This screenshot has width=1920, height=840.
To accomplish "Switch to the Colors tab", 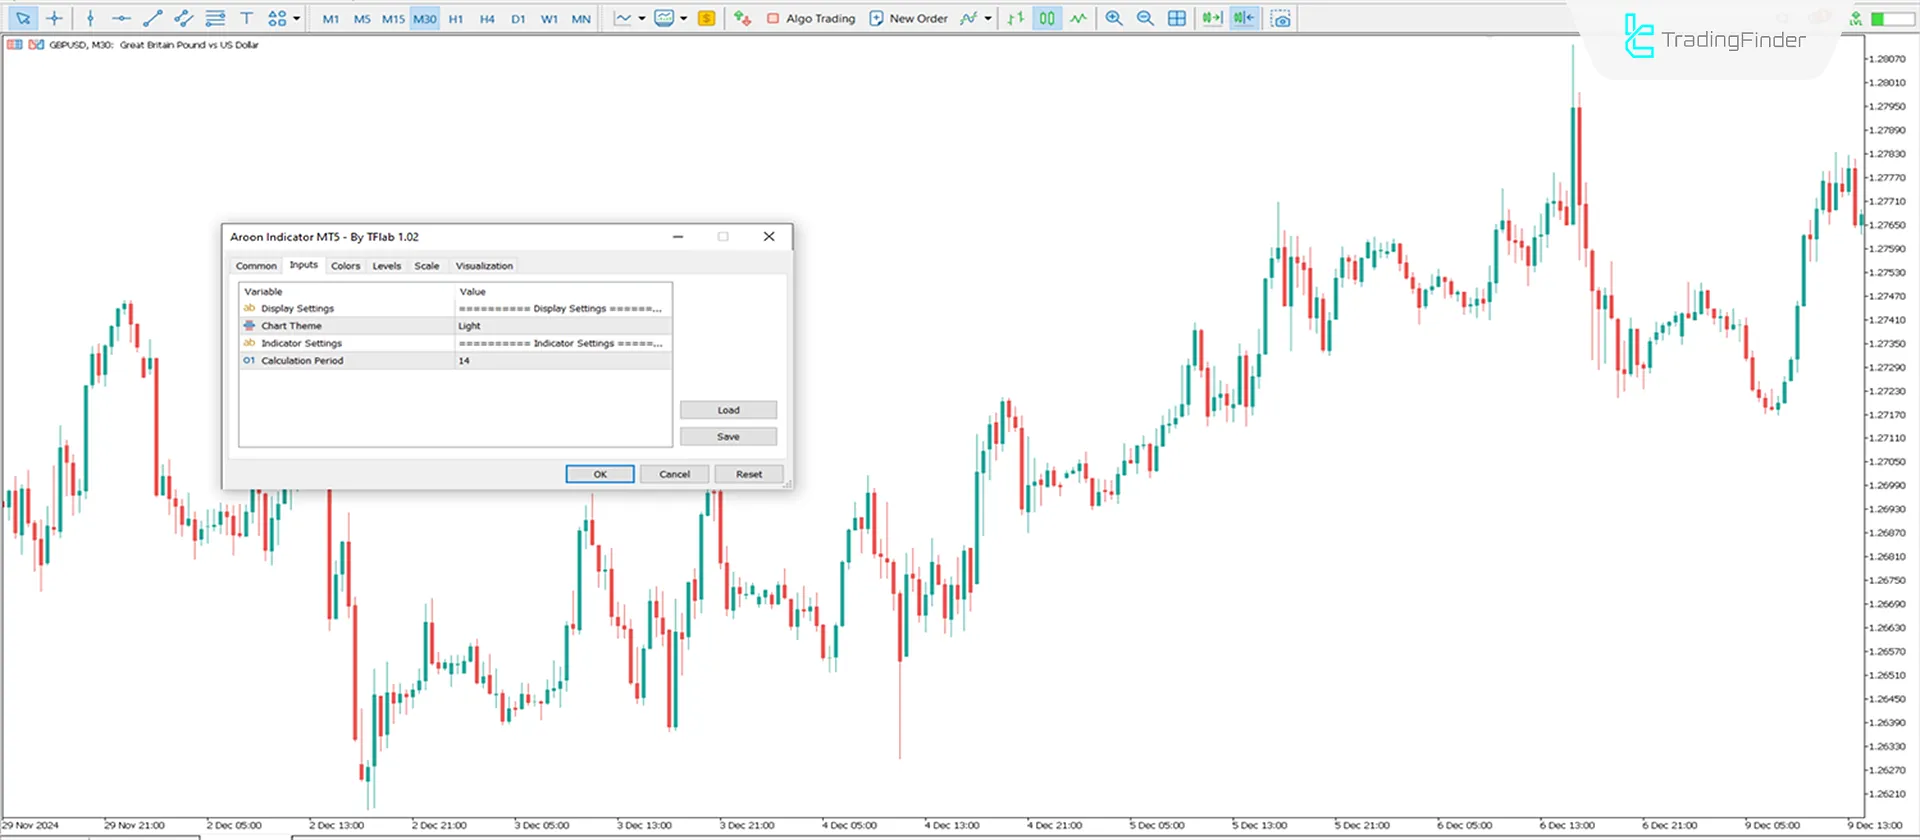I will point(345,266).
